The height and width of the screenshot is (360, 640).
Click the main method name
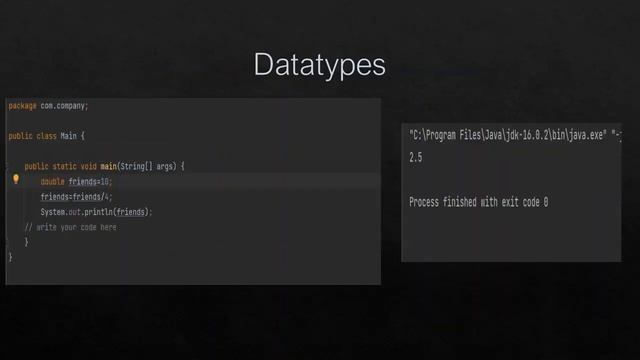click(109, 166)
